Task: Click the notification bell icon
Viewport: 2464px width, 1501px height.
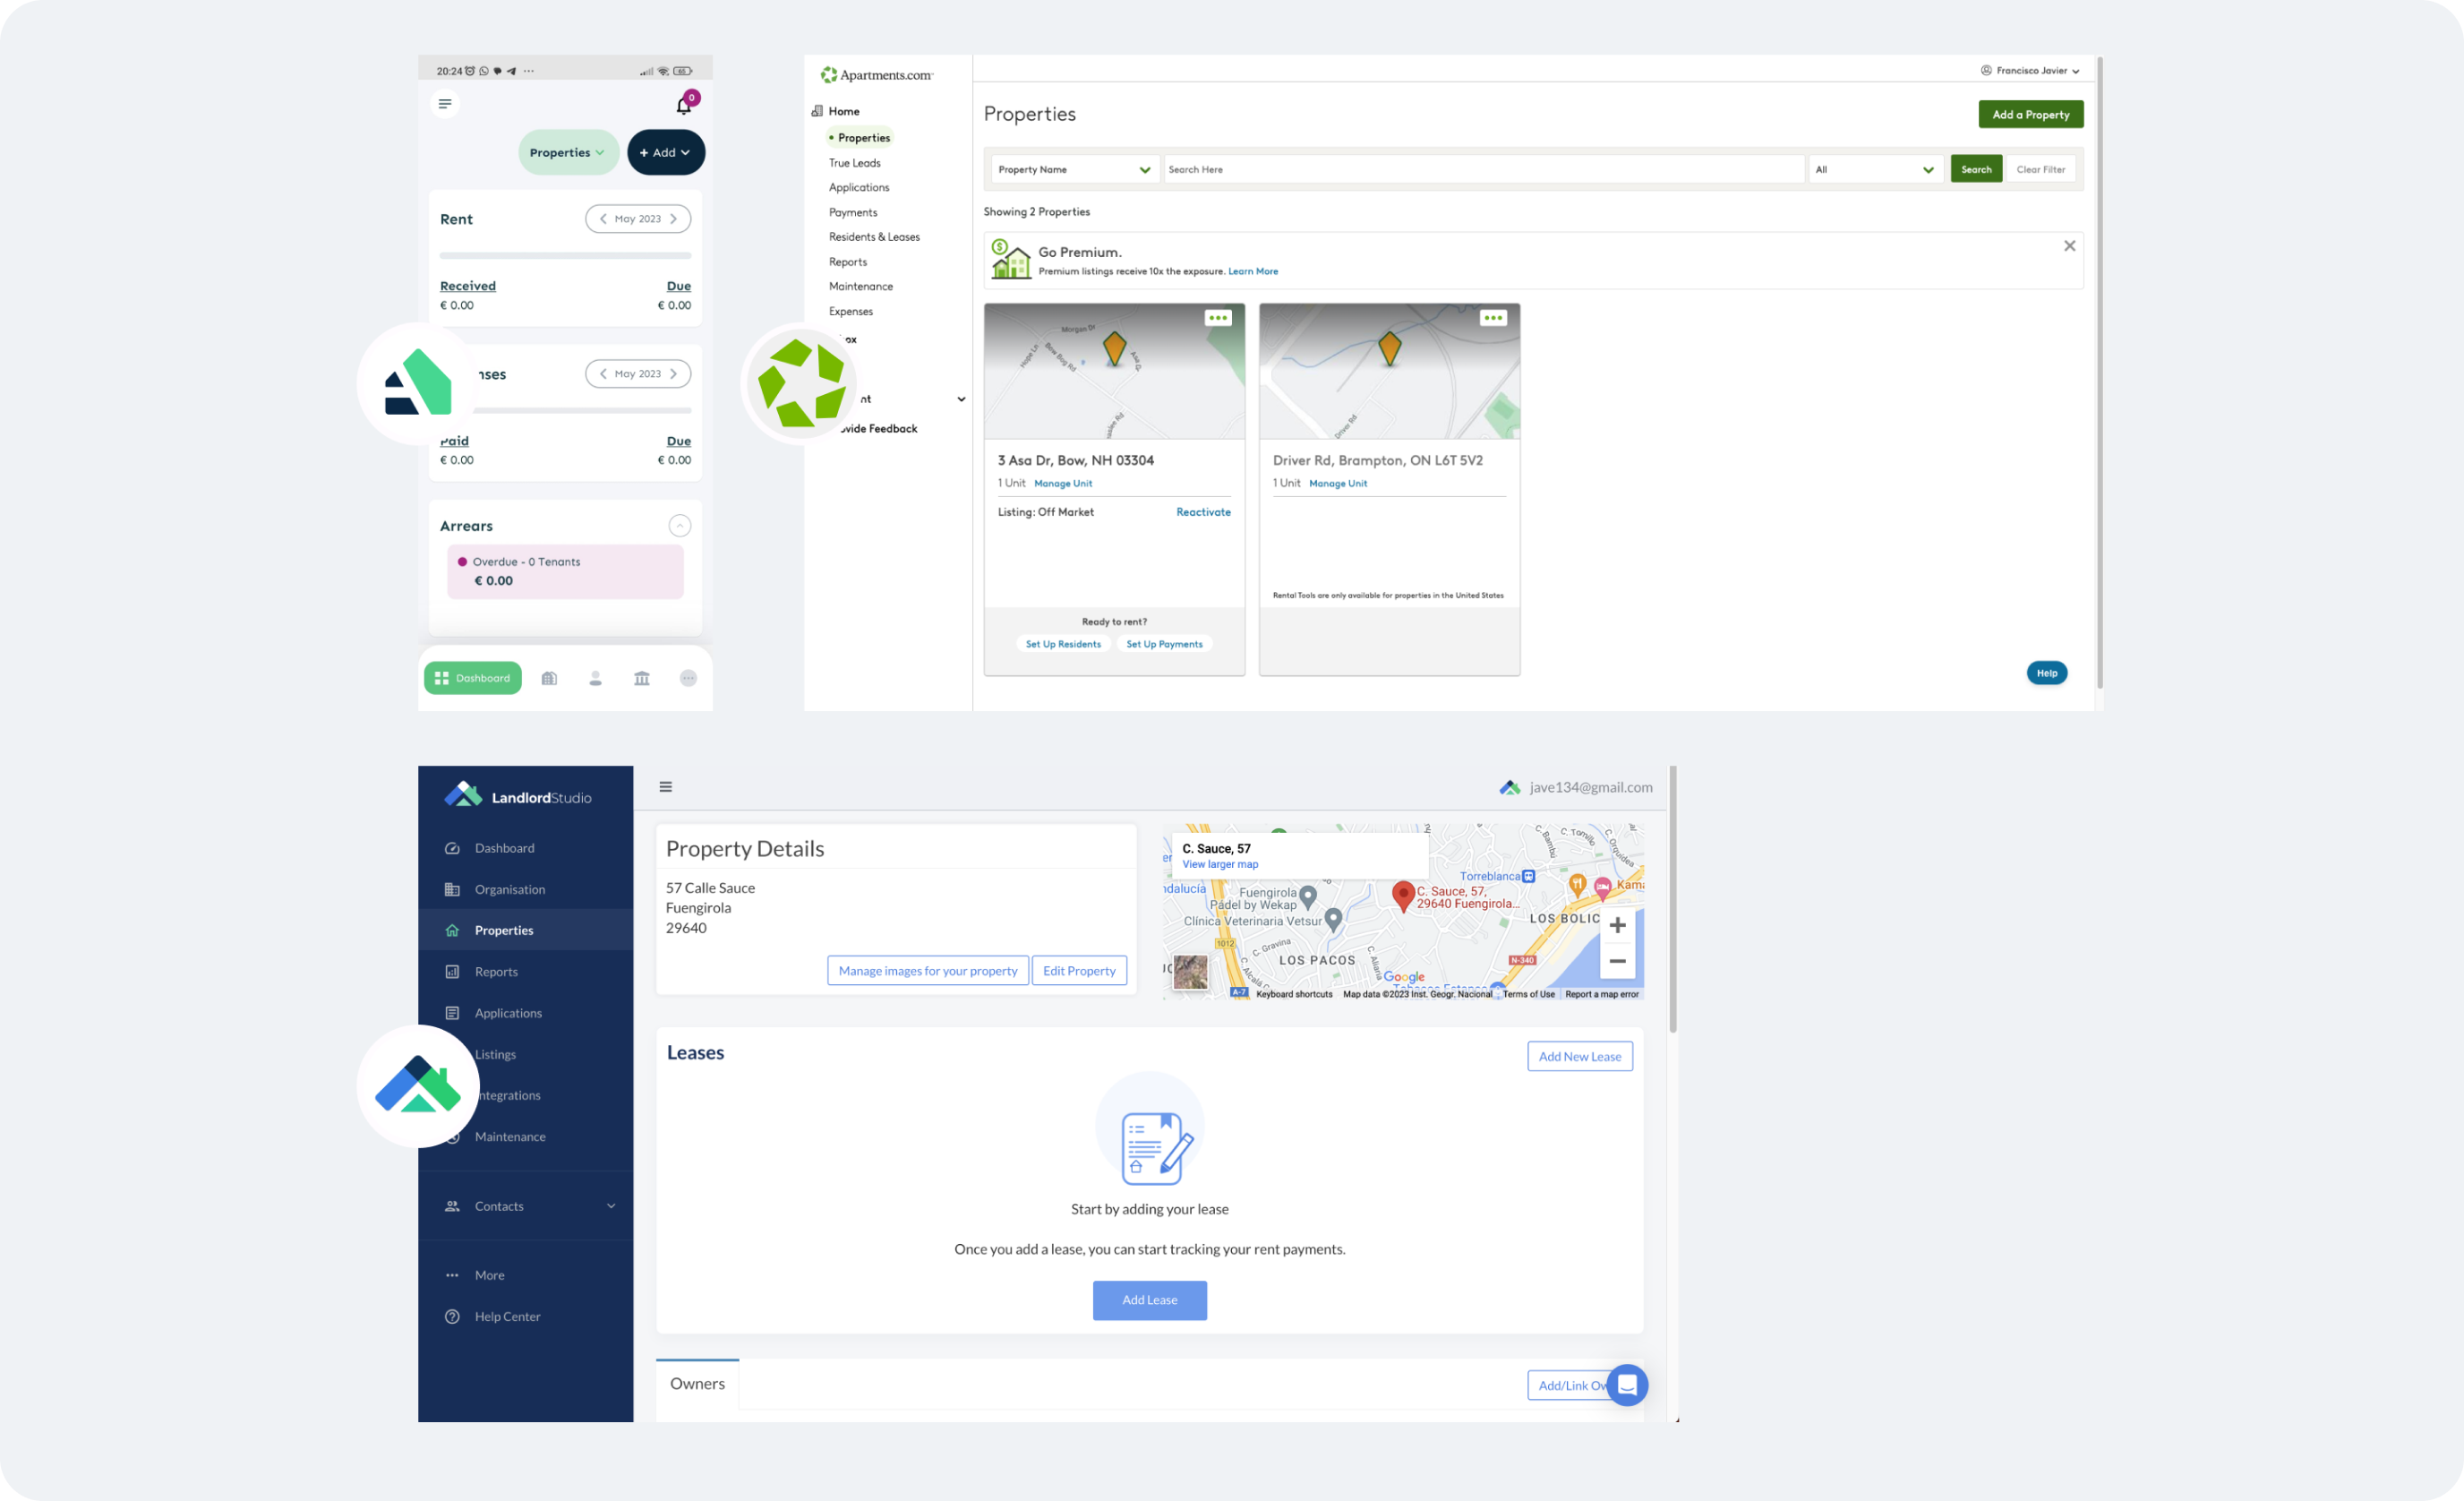Action: [x=684, y=105]
